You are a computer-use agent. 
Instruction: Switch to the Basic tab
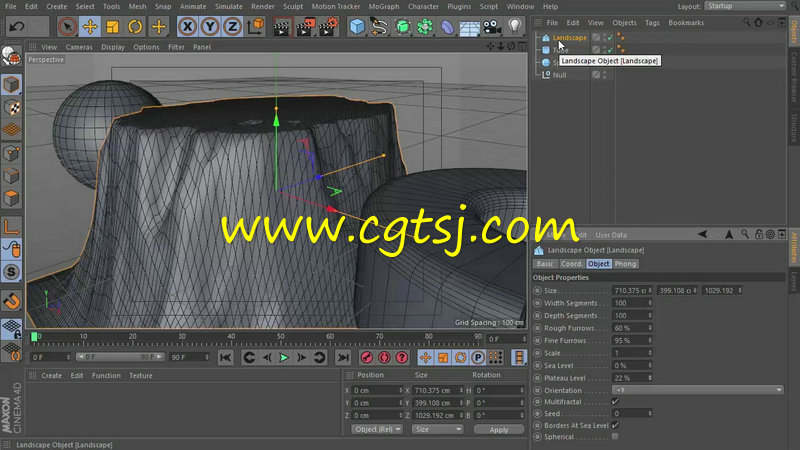click(x=544, y=264)
